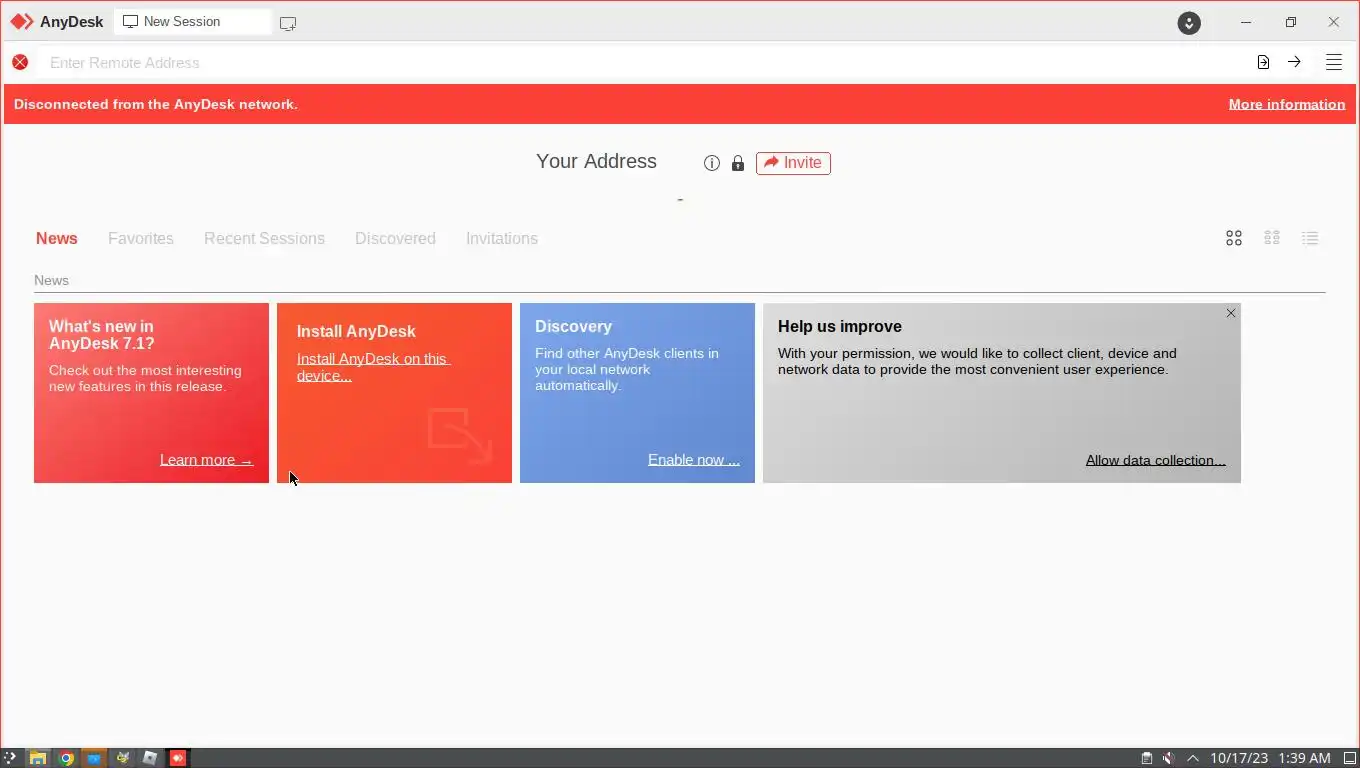Launch Google Chrome from taskbar

pos(66,758)
